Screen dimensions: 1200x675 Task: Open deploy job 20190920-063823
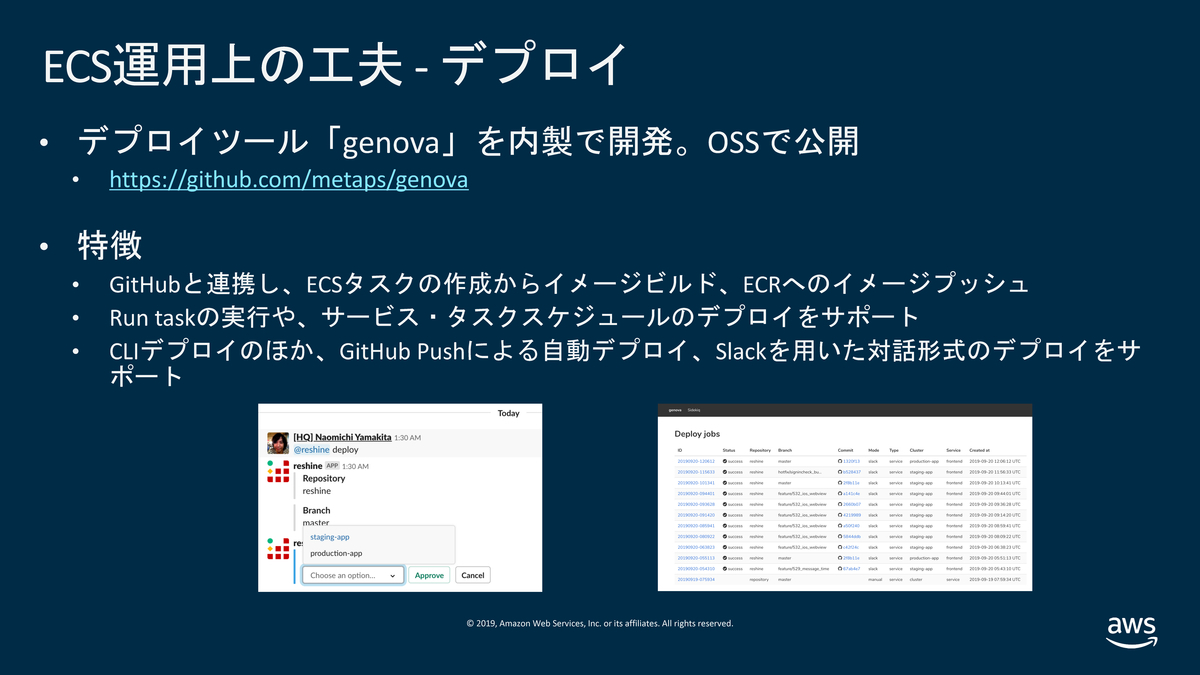[x=696, y=547]
